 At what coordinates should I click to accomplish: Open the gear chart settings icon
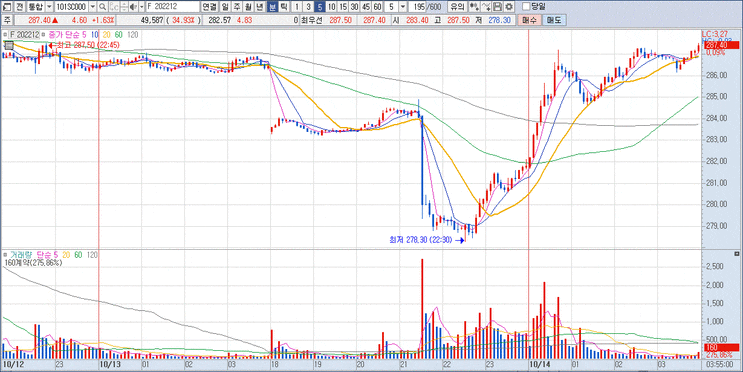coord(509,7)
